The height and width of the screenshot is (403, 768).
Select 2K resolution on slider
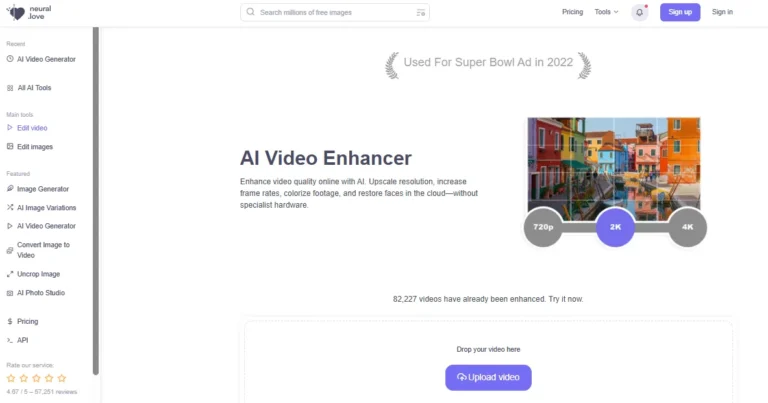click(615, 227)
